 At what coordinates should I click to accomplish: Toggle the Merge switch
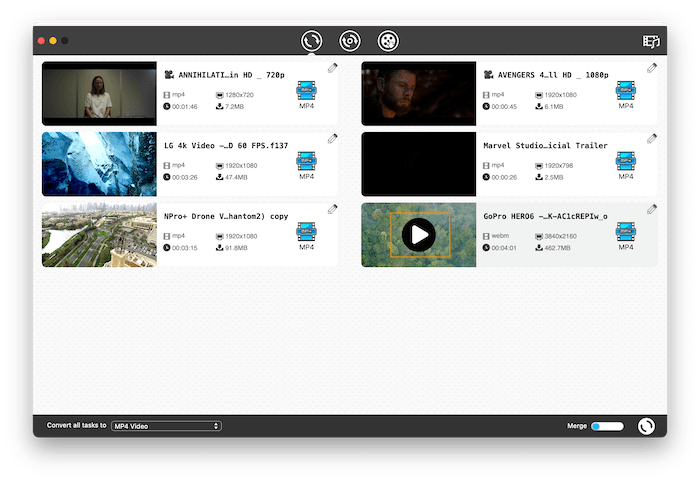click(x=606, y=426)
